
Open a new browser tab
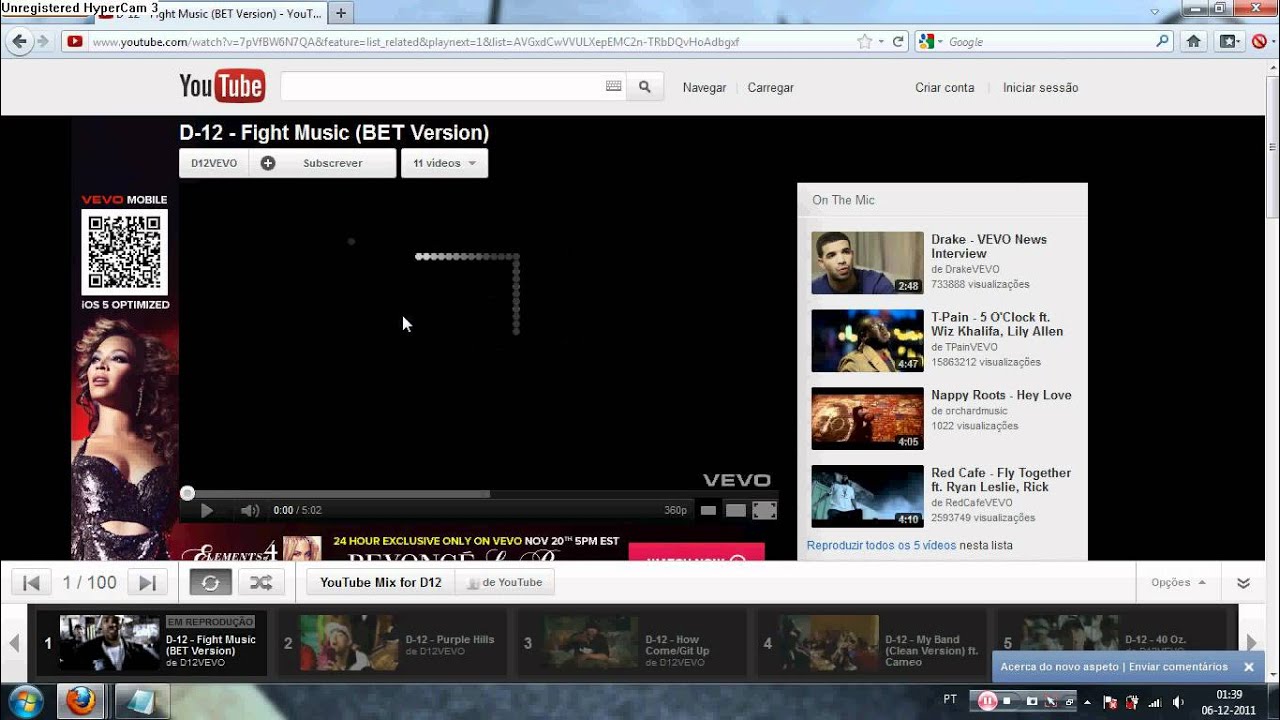click(341, 13)
